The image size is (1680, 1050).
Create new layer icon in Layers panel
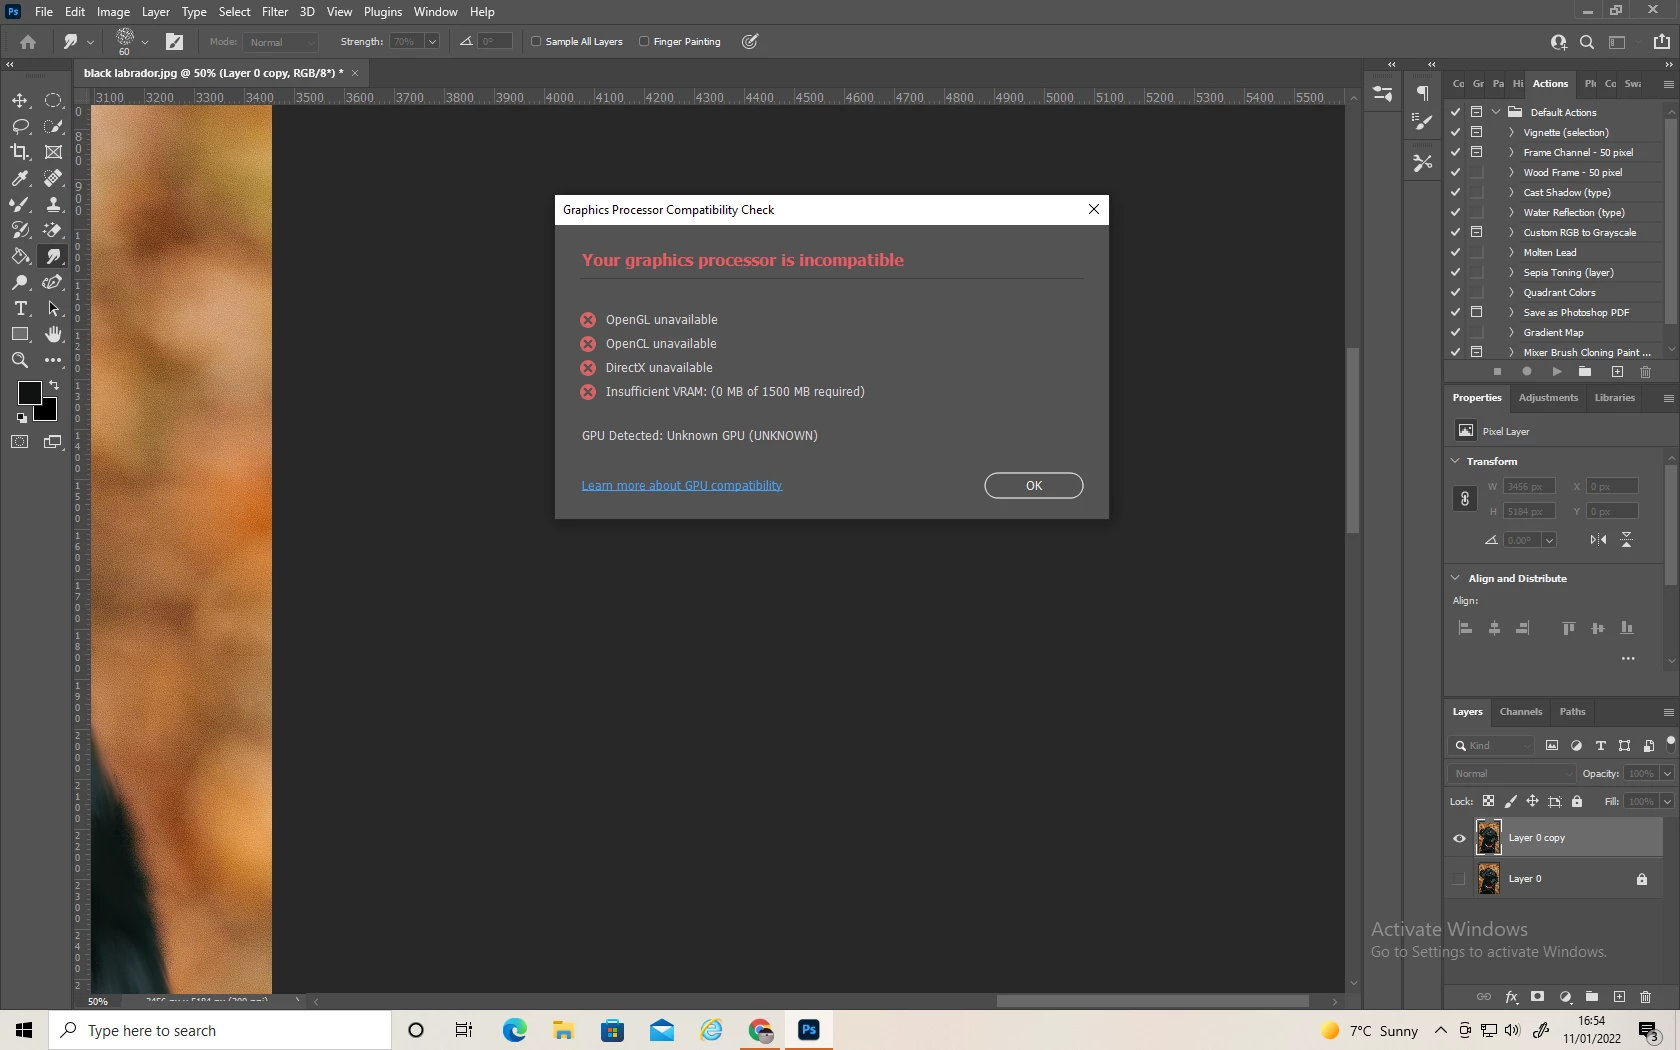(1619, 997)
